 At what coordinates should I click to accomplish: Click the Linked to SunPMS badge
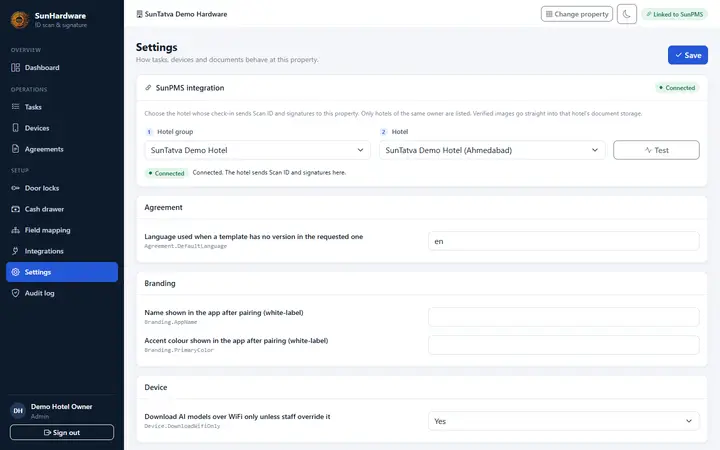coord(674,14)
